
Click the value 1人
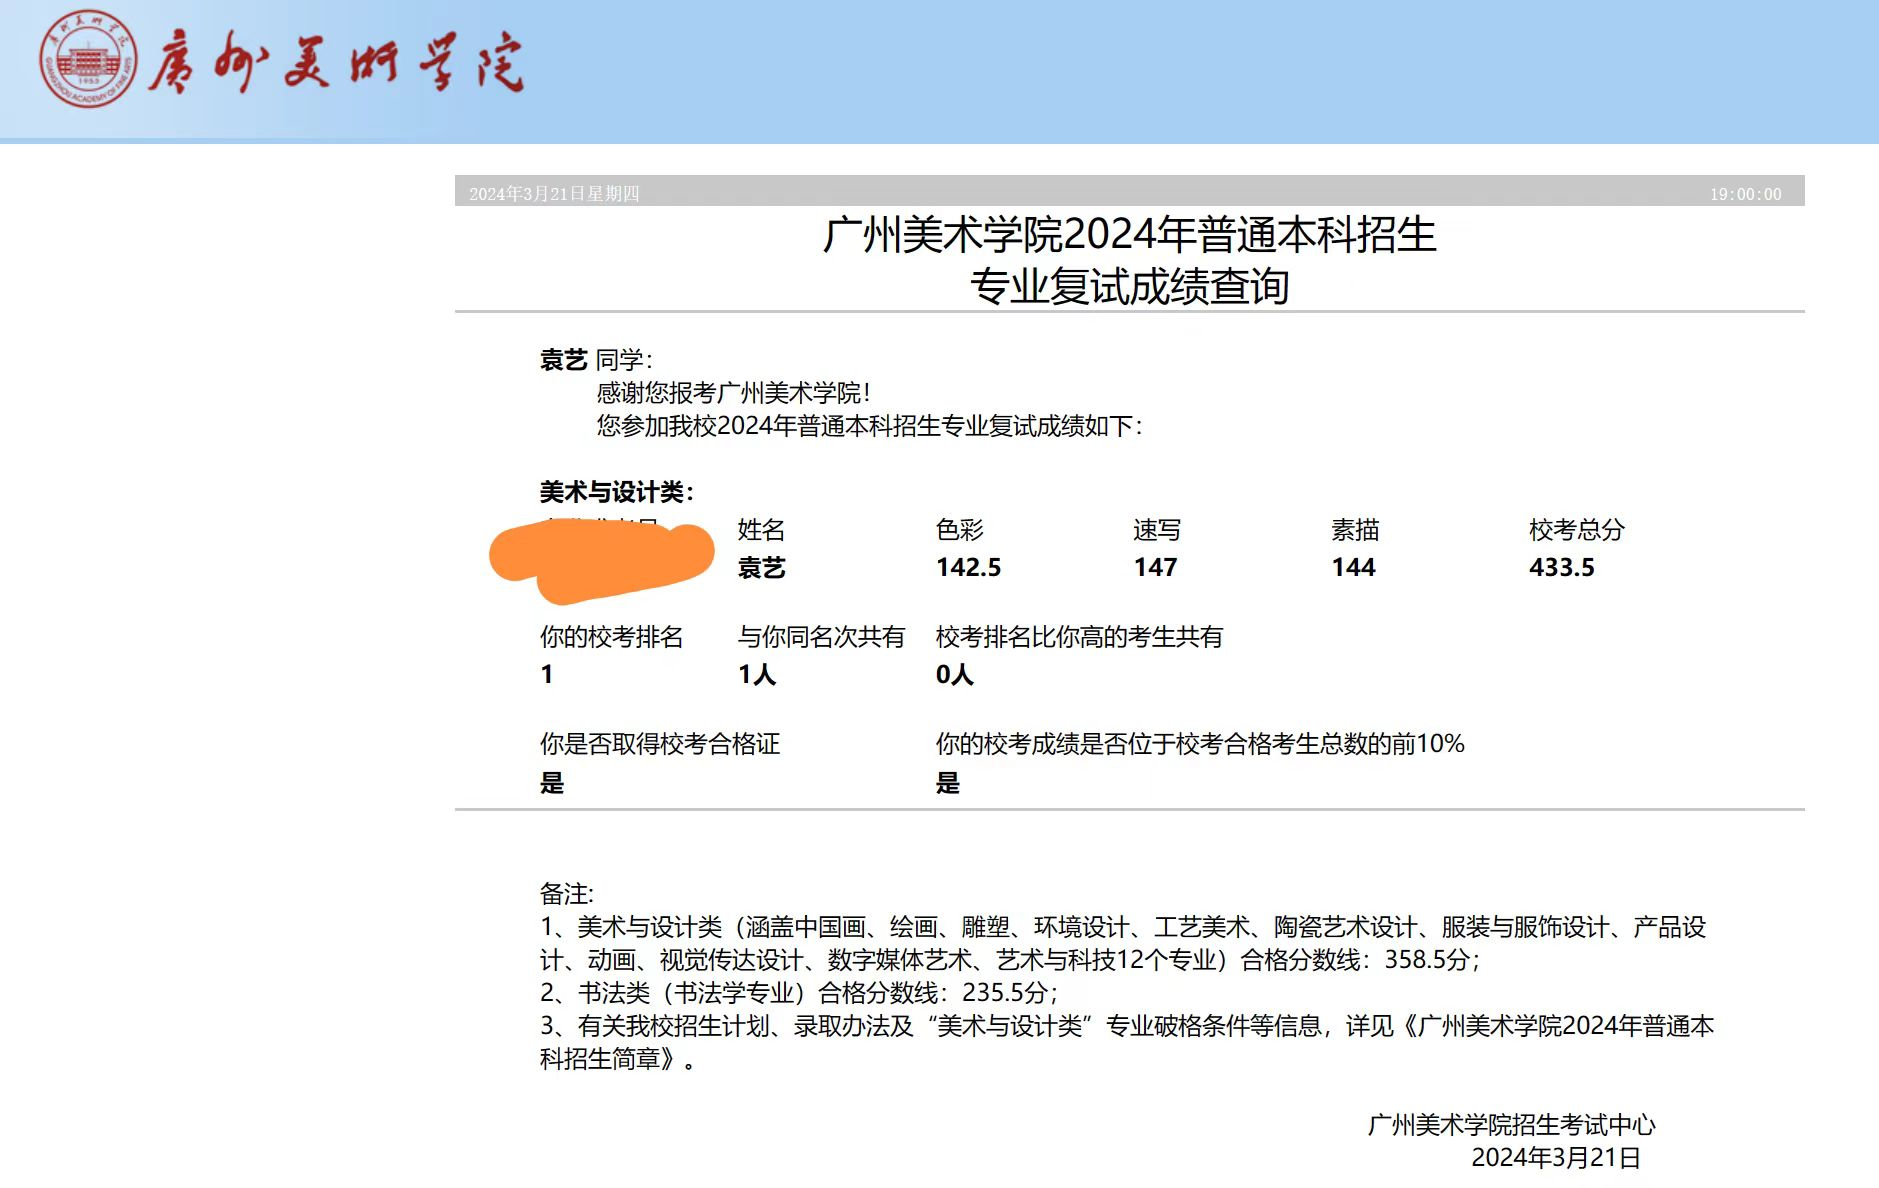pos(757,675)
